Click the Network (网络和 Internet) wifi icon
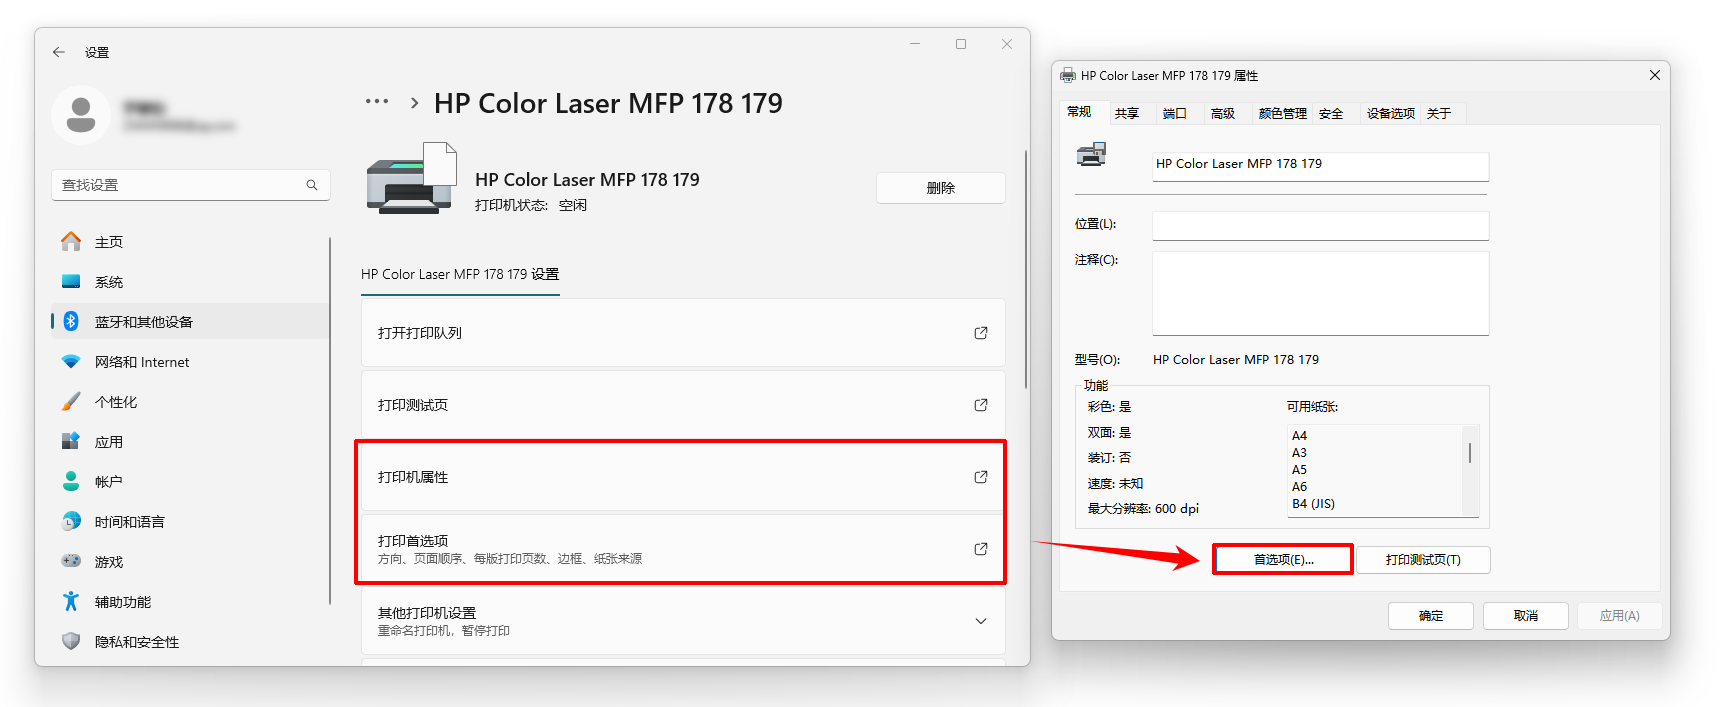 tap(71, 362)
